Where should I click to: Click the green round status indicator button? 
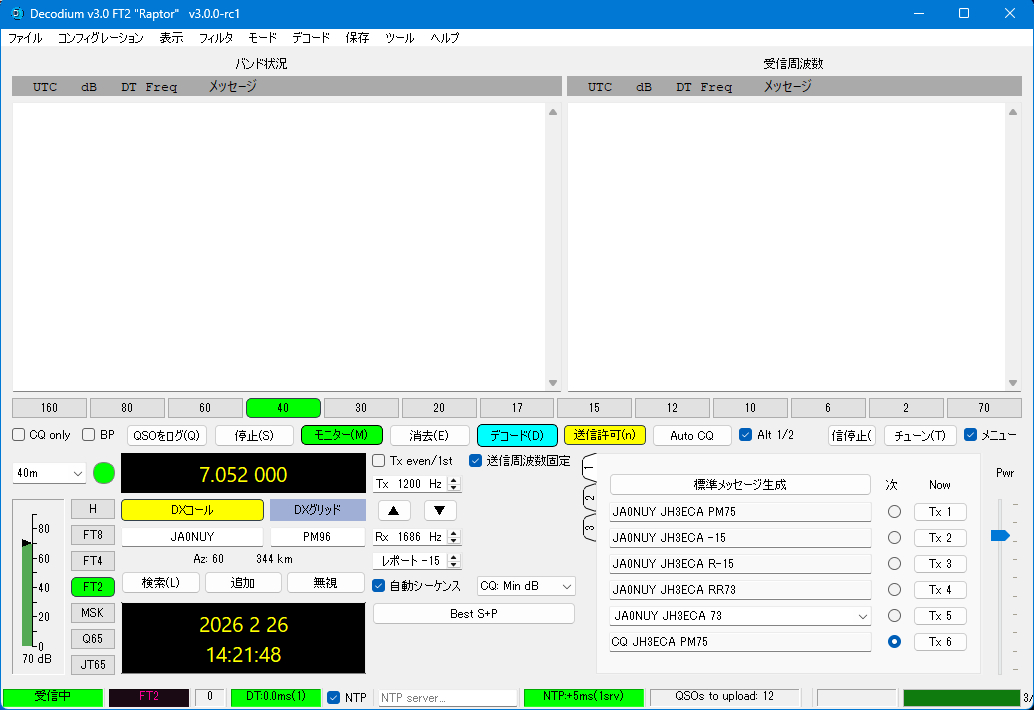pos(104,473)
